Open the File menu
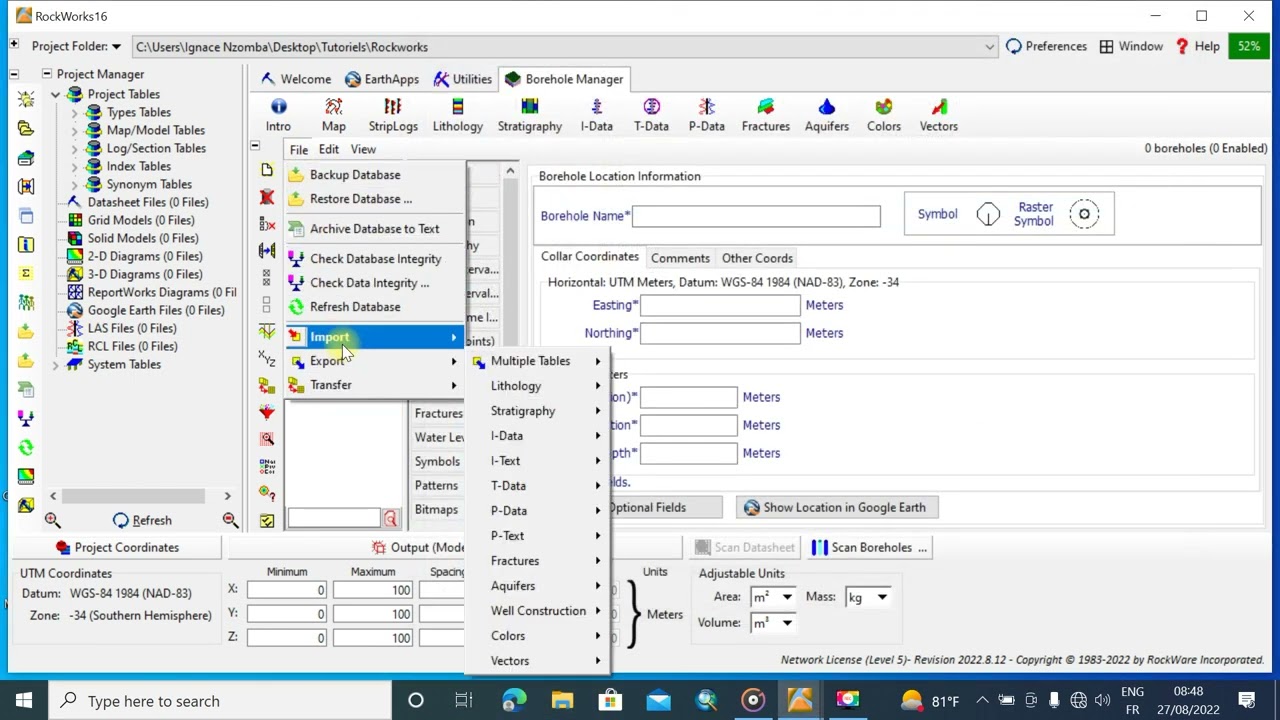 [x=298, y=149]
